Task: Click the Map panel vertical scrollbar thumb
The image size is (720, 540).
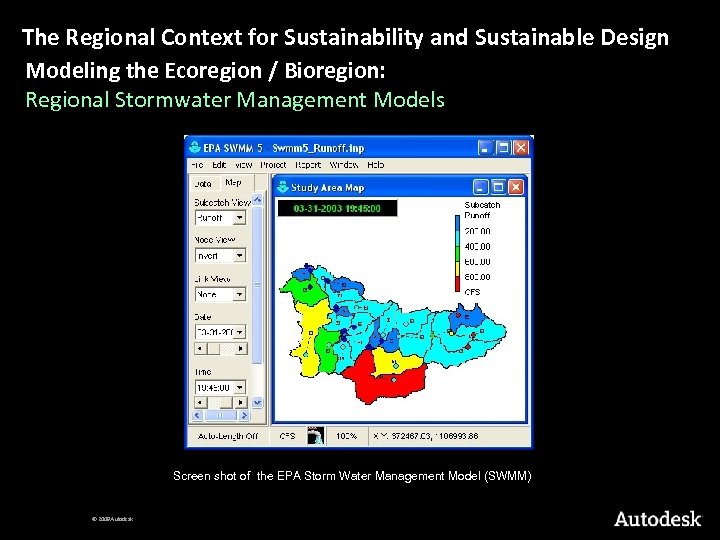Action: click(x=257, y=285)
